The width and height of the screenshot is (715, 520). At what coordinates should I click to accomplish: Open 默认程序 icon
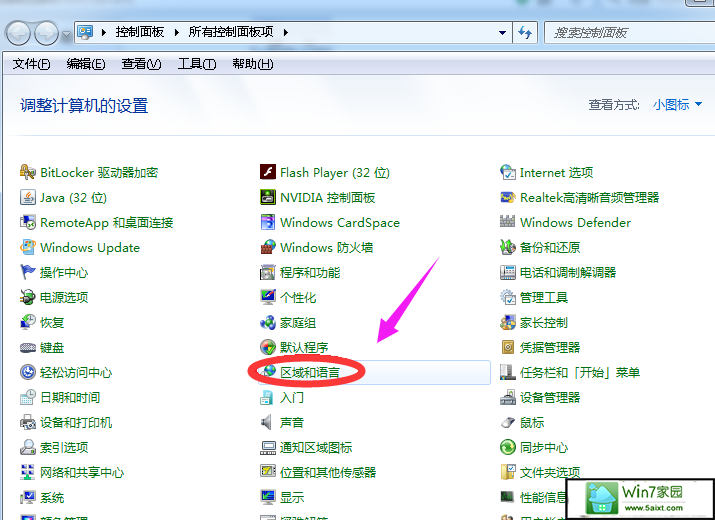pyautogui.click(x=268, y=348)
